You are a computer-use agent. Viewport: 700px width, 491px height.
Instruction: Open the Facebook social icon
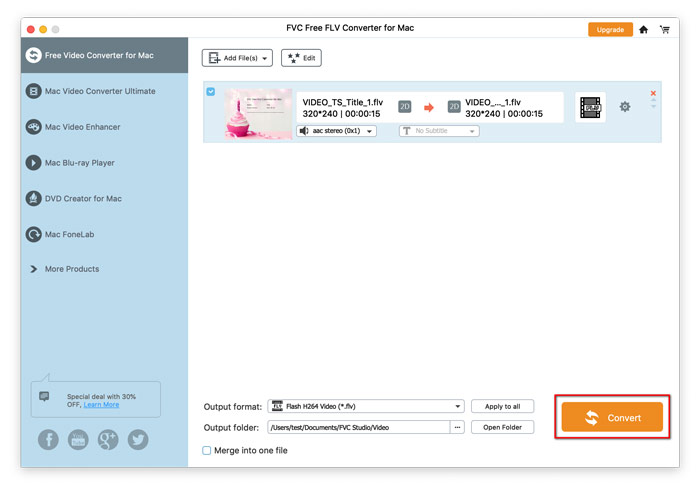pos(47,439)
